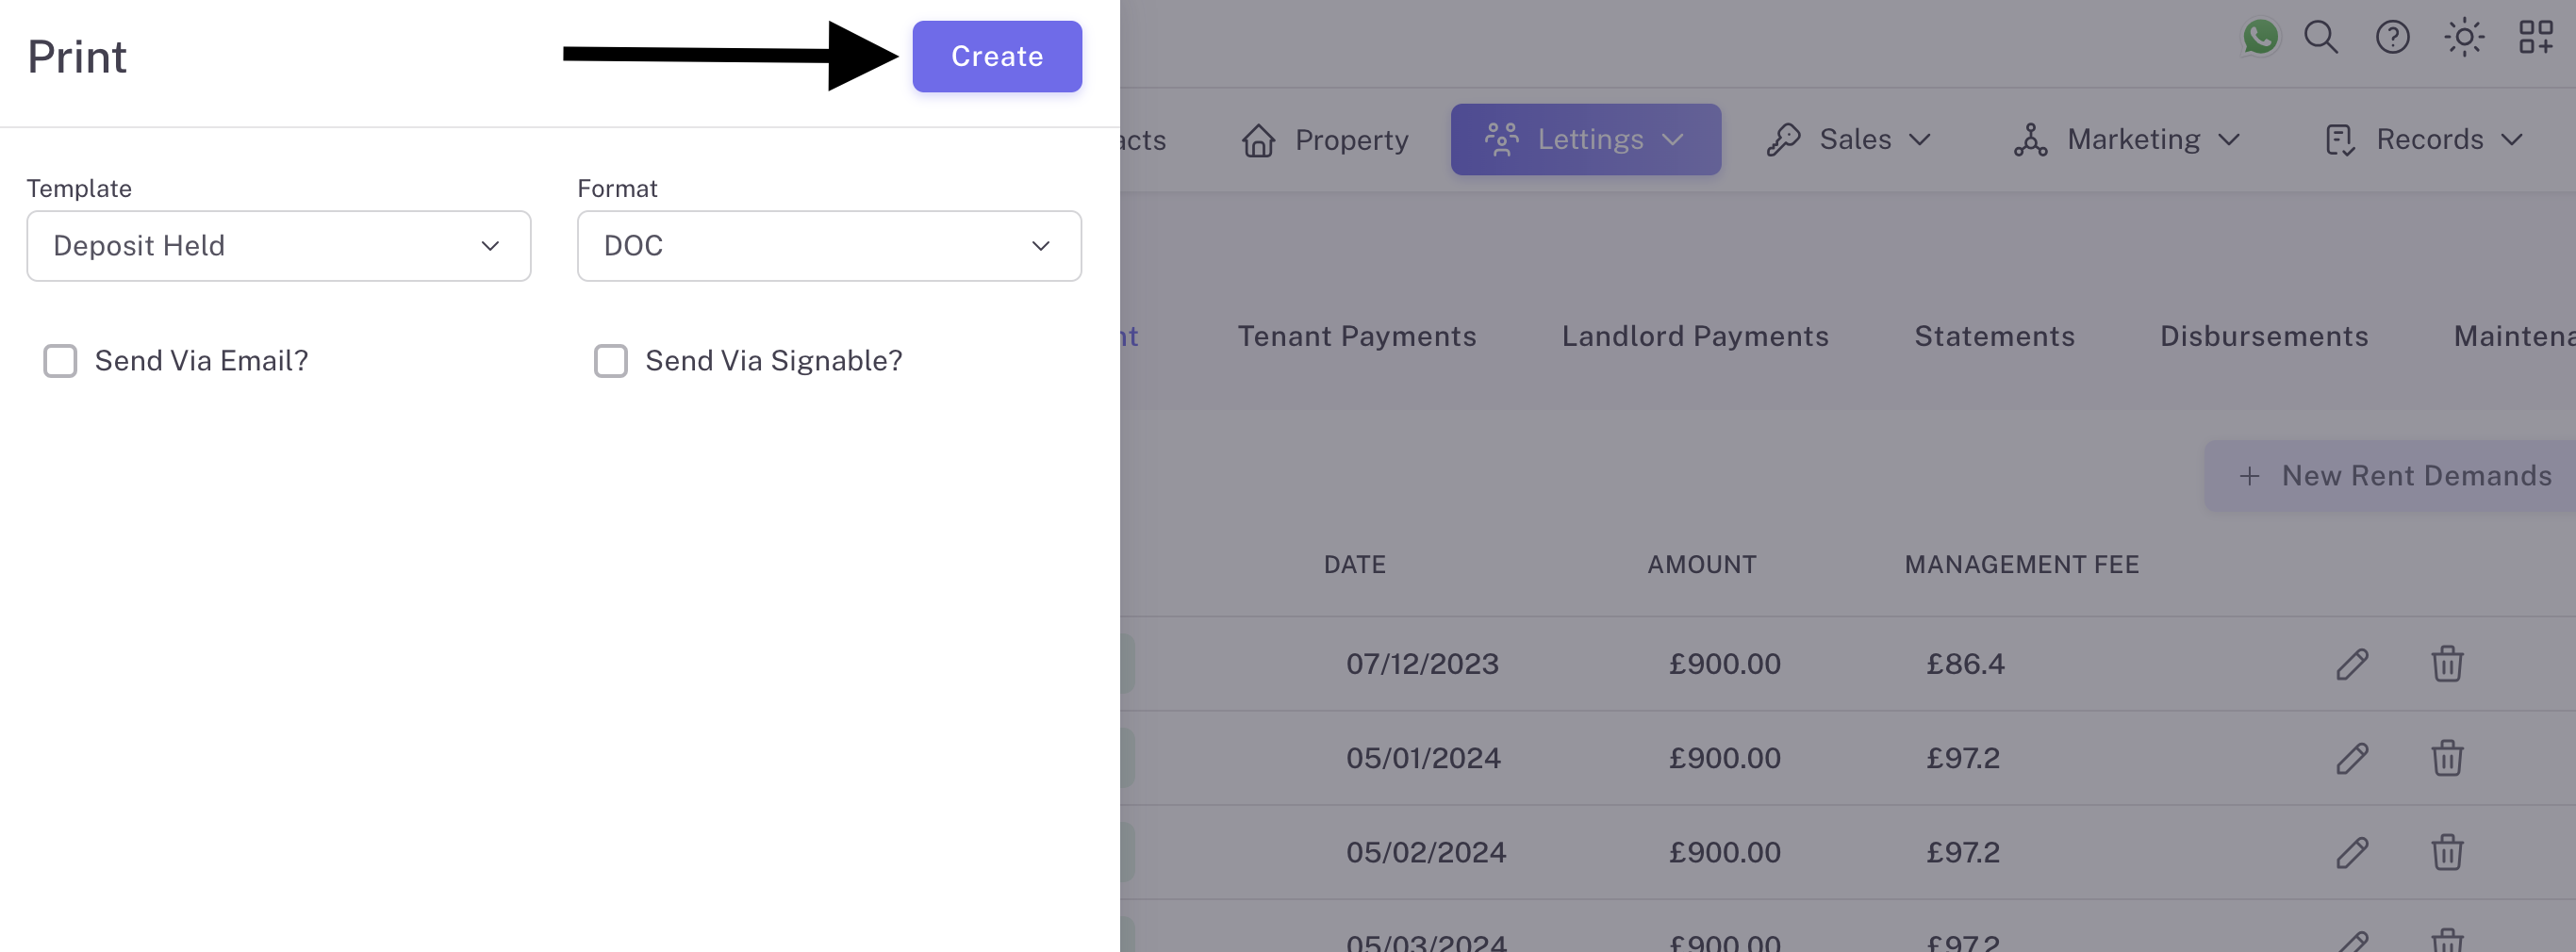The width and height of the screenshot is (2576, 952).
Task: Click the WhatsApp icon in top bar
Action: tap(2260, 38)
